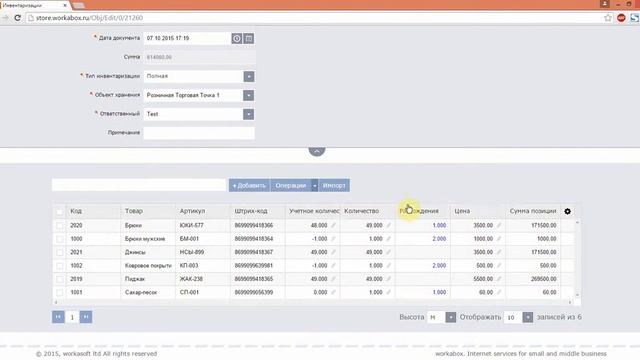
Task: Edit accounting quantity pencil in row 1001
Action: (x=333, y=292)
